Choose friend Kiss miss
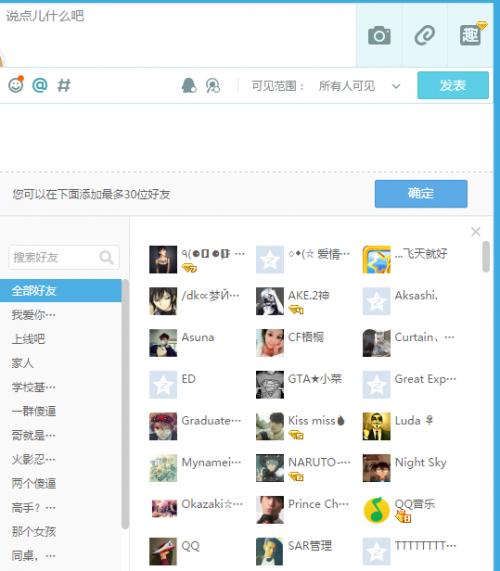The height and width of the screenshot is (571, 500). click(300, 426)
